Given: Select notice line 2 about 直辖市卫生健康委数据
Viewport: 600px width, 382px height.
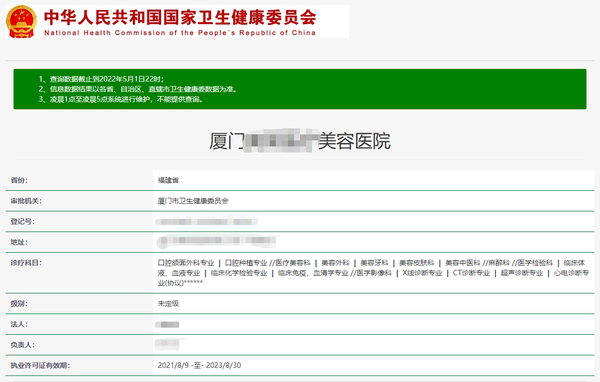Looking at the screenshot, I should click(138, 89).
